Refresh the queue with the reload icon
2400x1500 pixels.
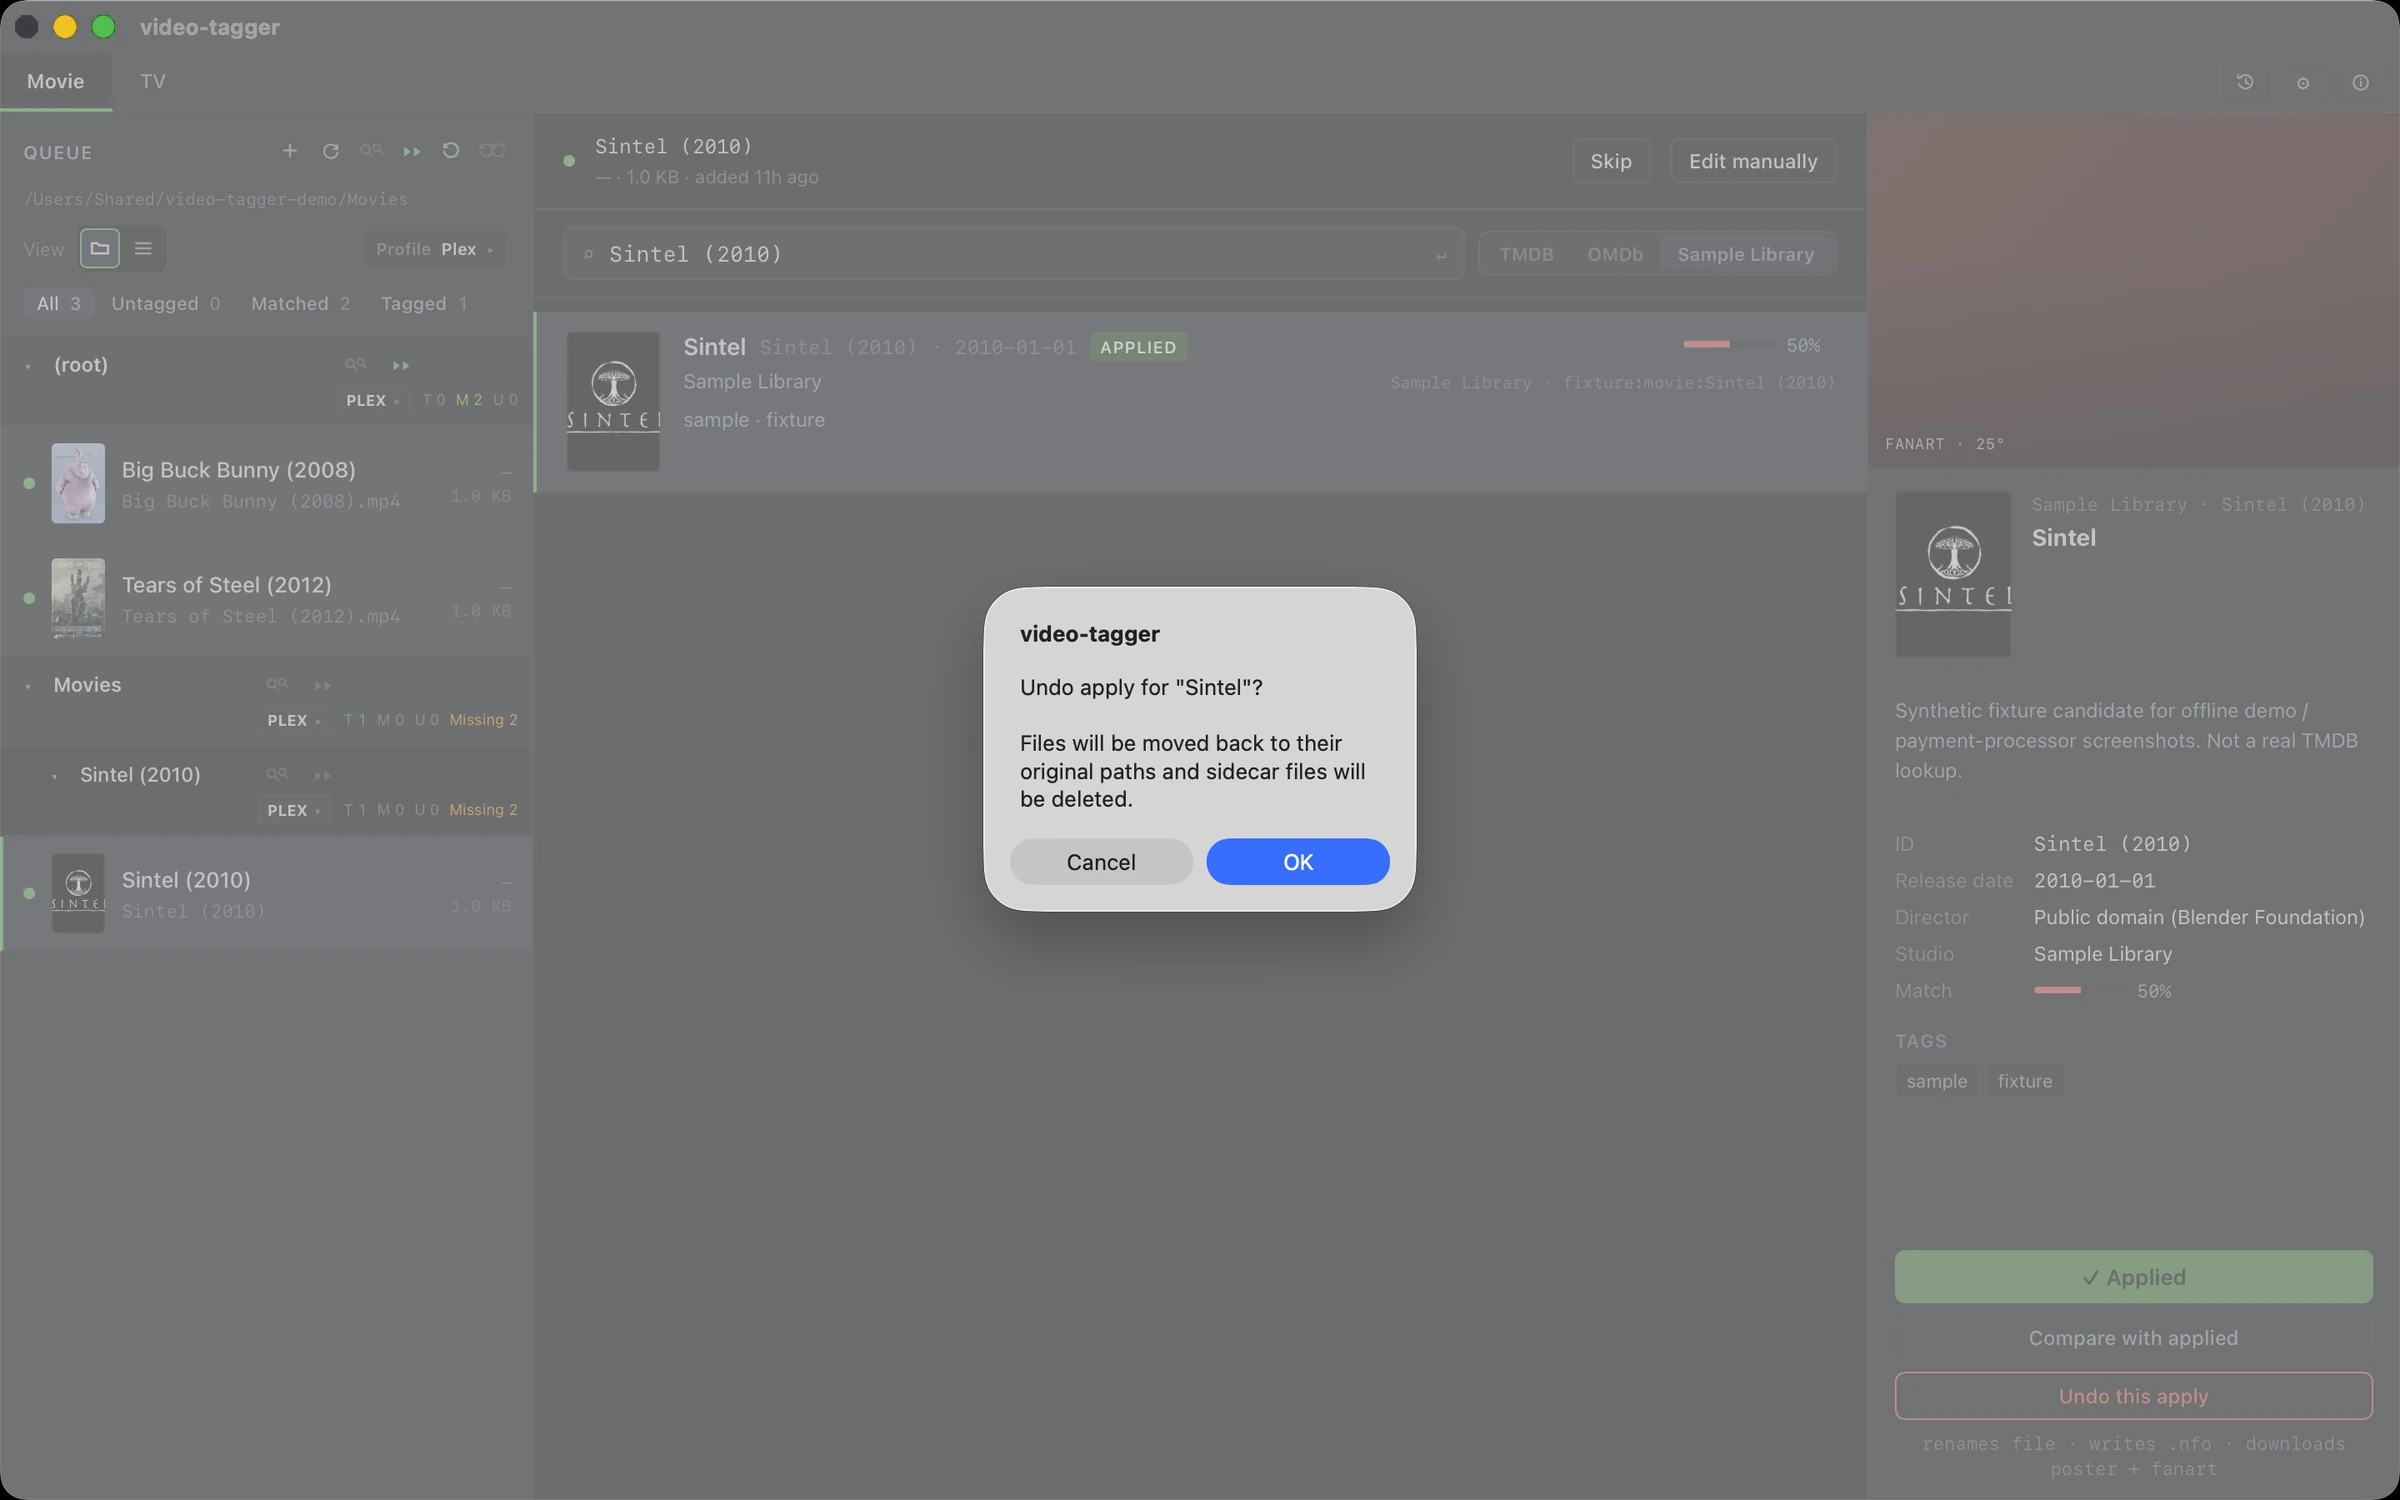tap(330, 150)
